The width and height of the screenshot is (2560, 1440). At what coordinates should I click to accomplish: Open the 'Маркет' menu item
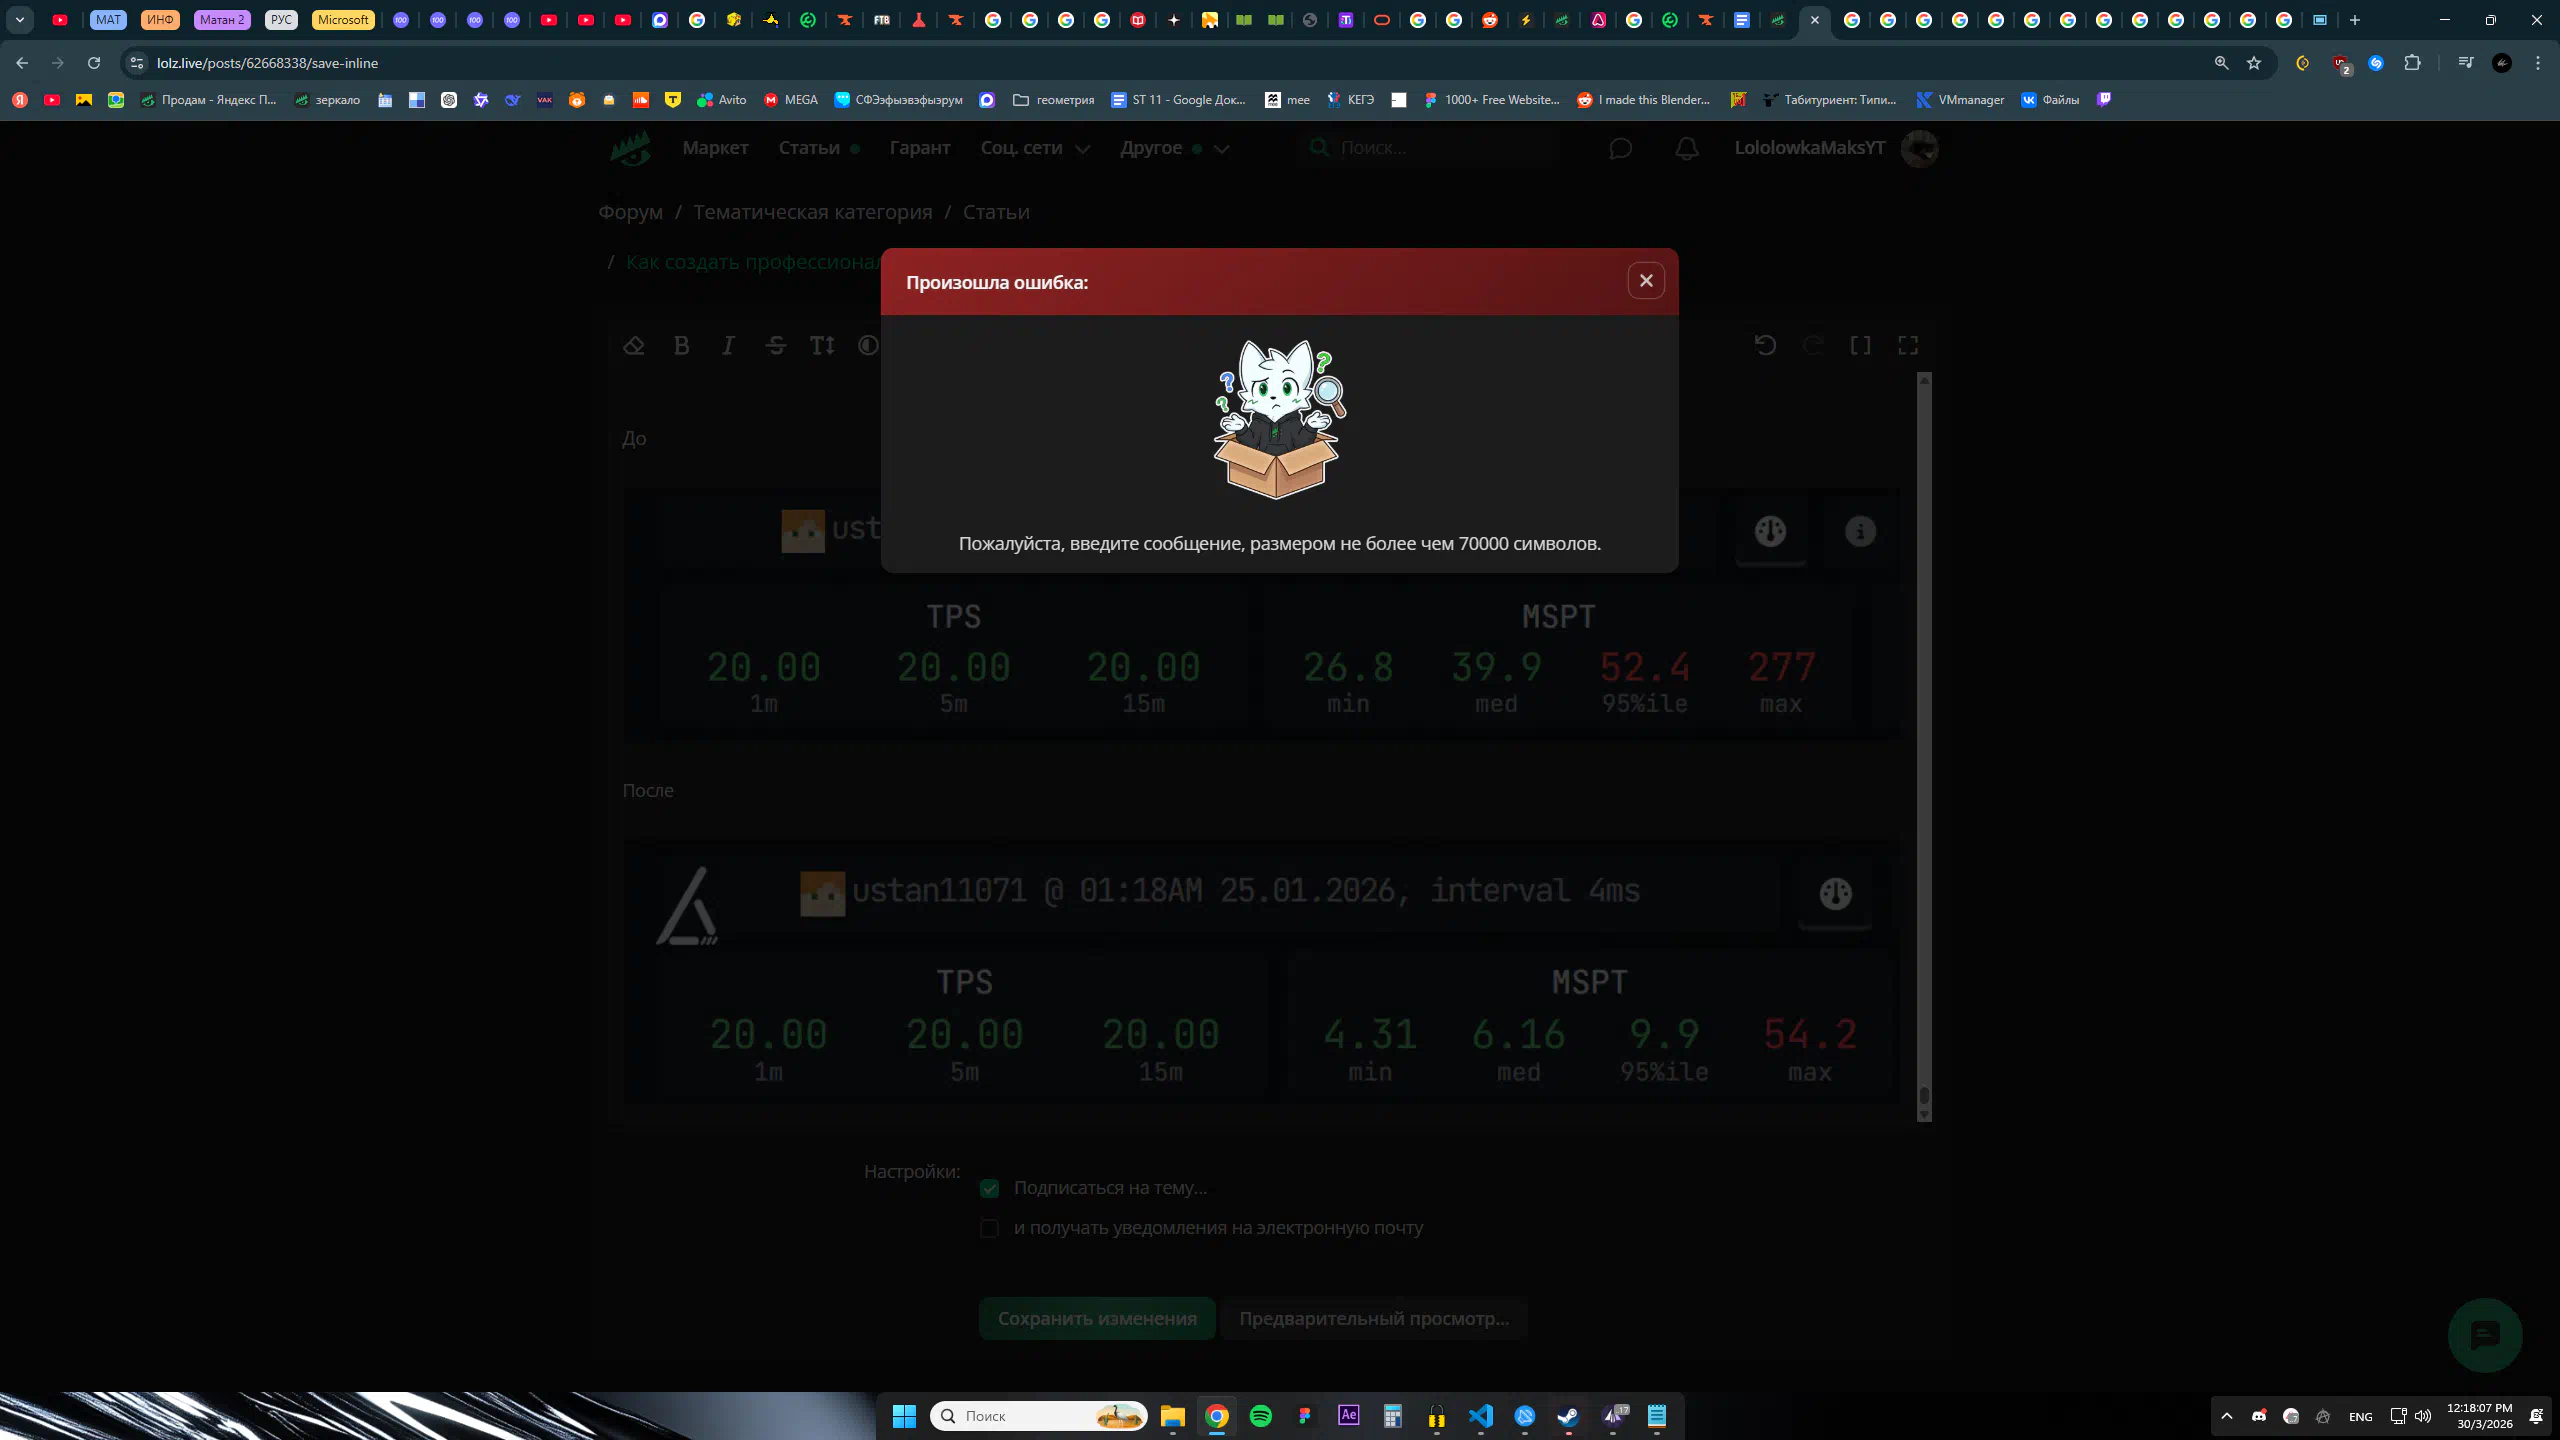pos(715,148)
